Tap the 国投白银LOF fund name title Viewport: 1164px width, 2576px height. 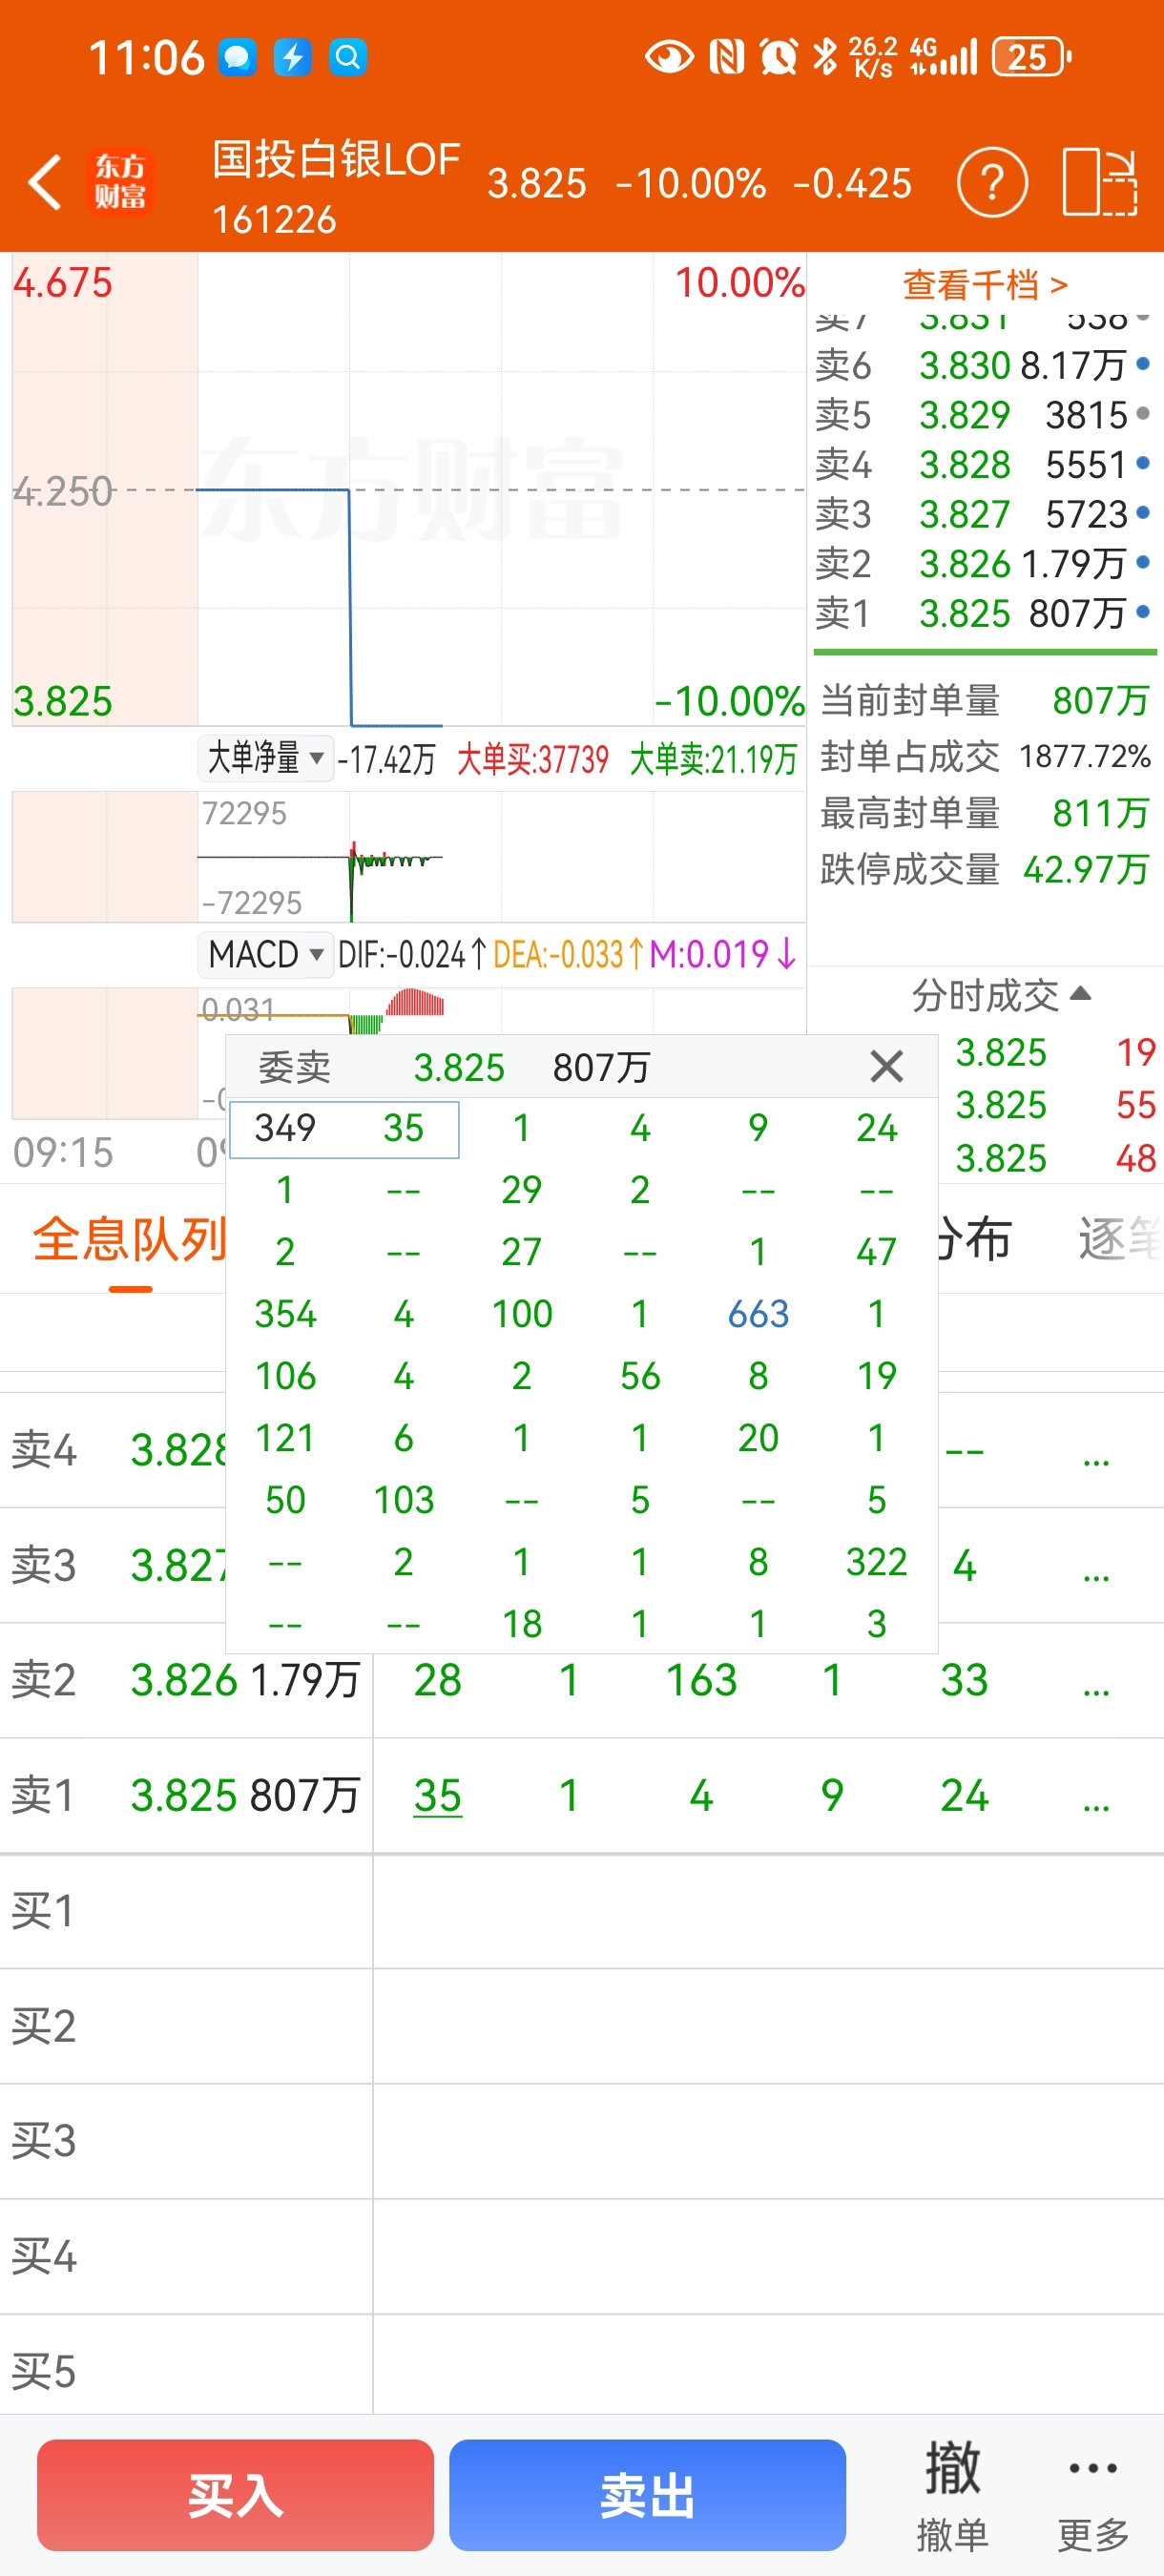[336, 159]
